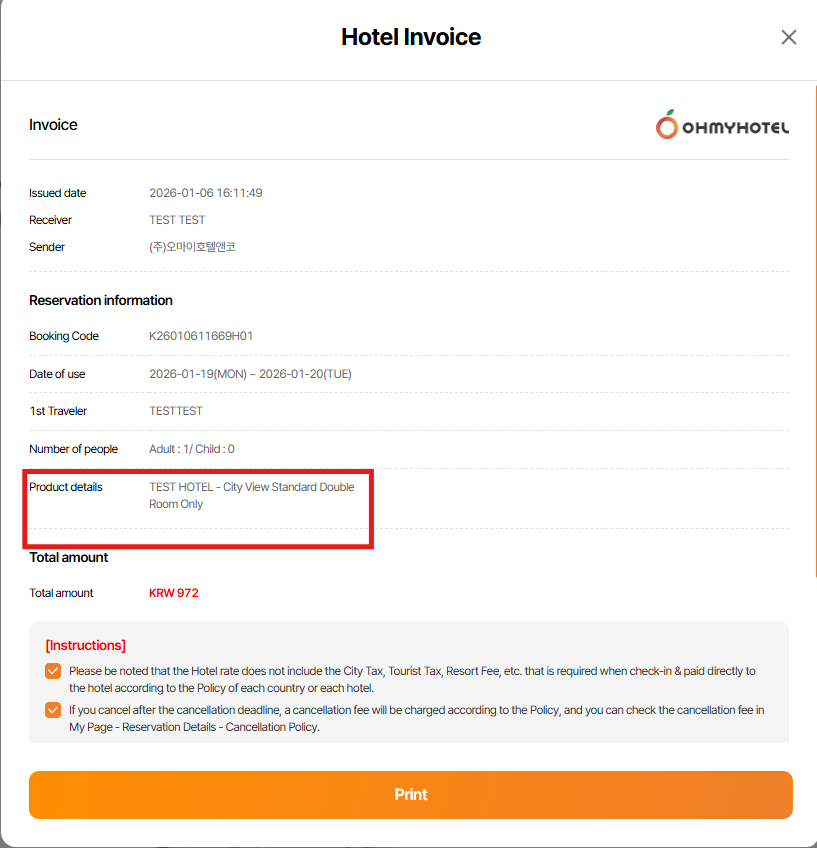Viewport: 817px width, 848px height.
Task: Click the date of use range
Action: (250, 374)
